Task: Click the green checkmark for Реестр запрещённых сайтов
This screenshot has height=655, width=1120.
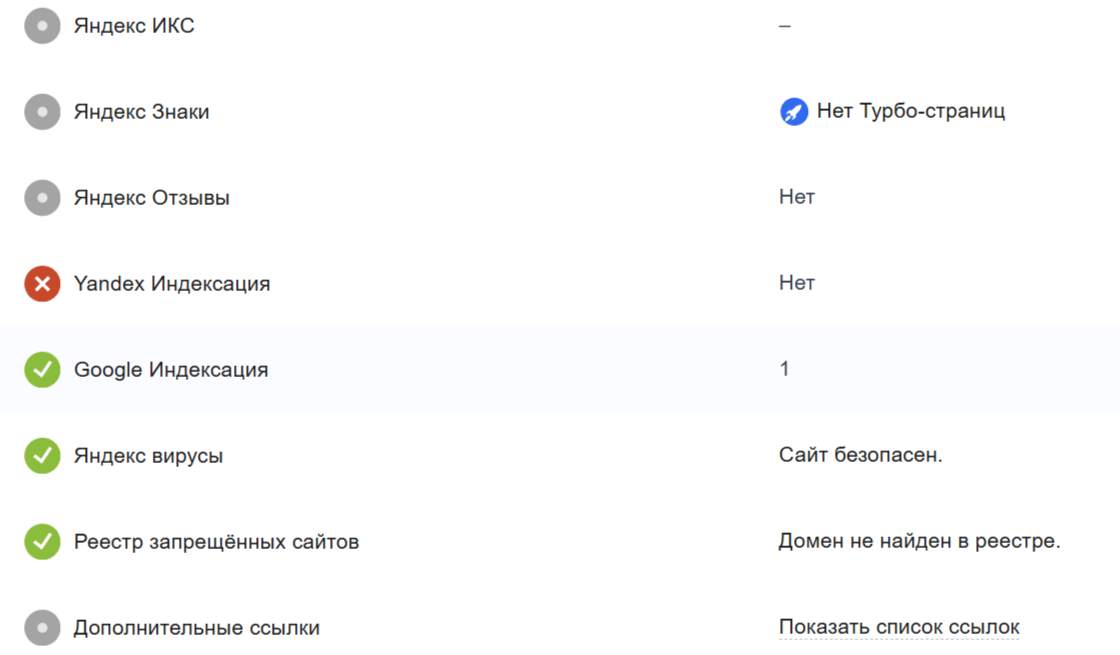Action: coord(42,542)
